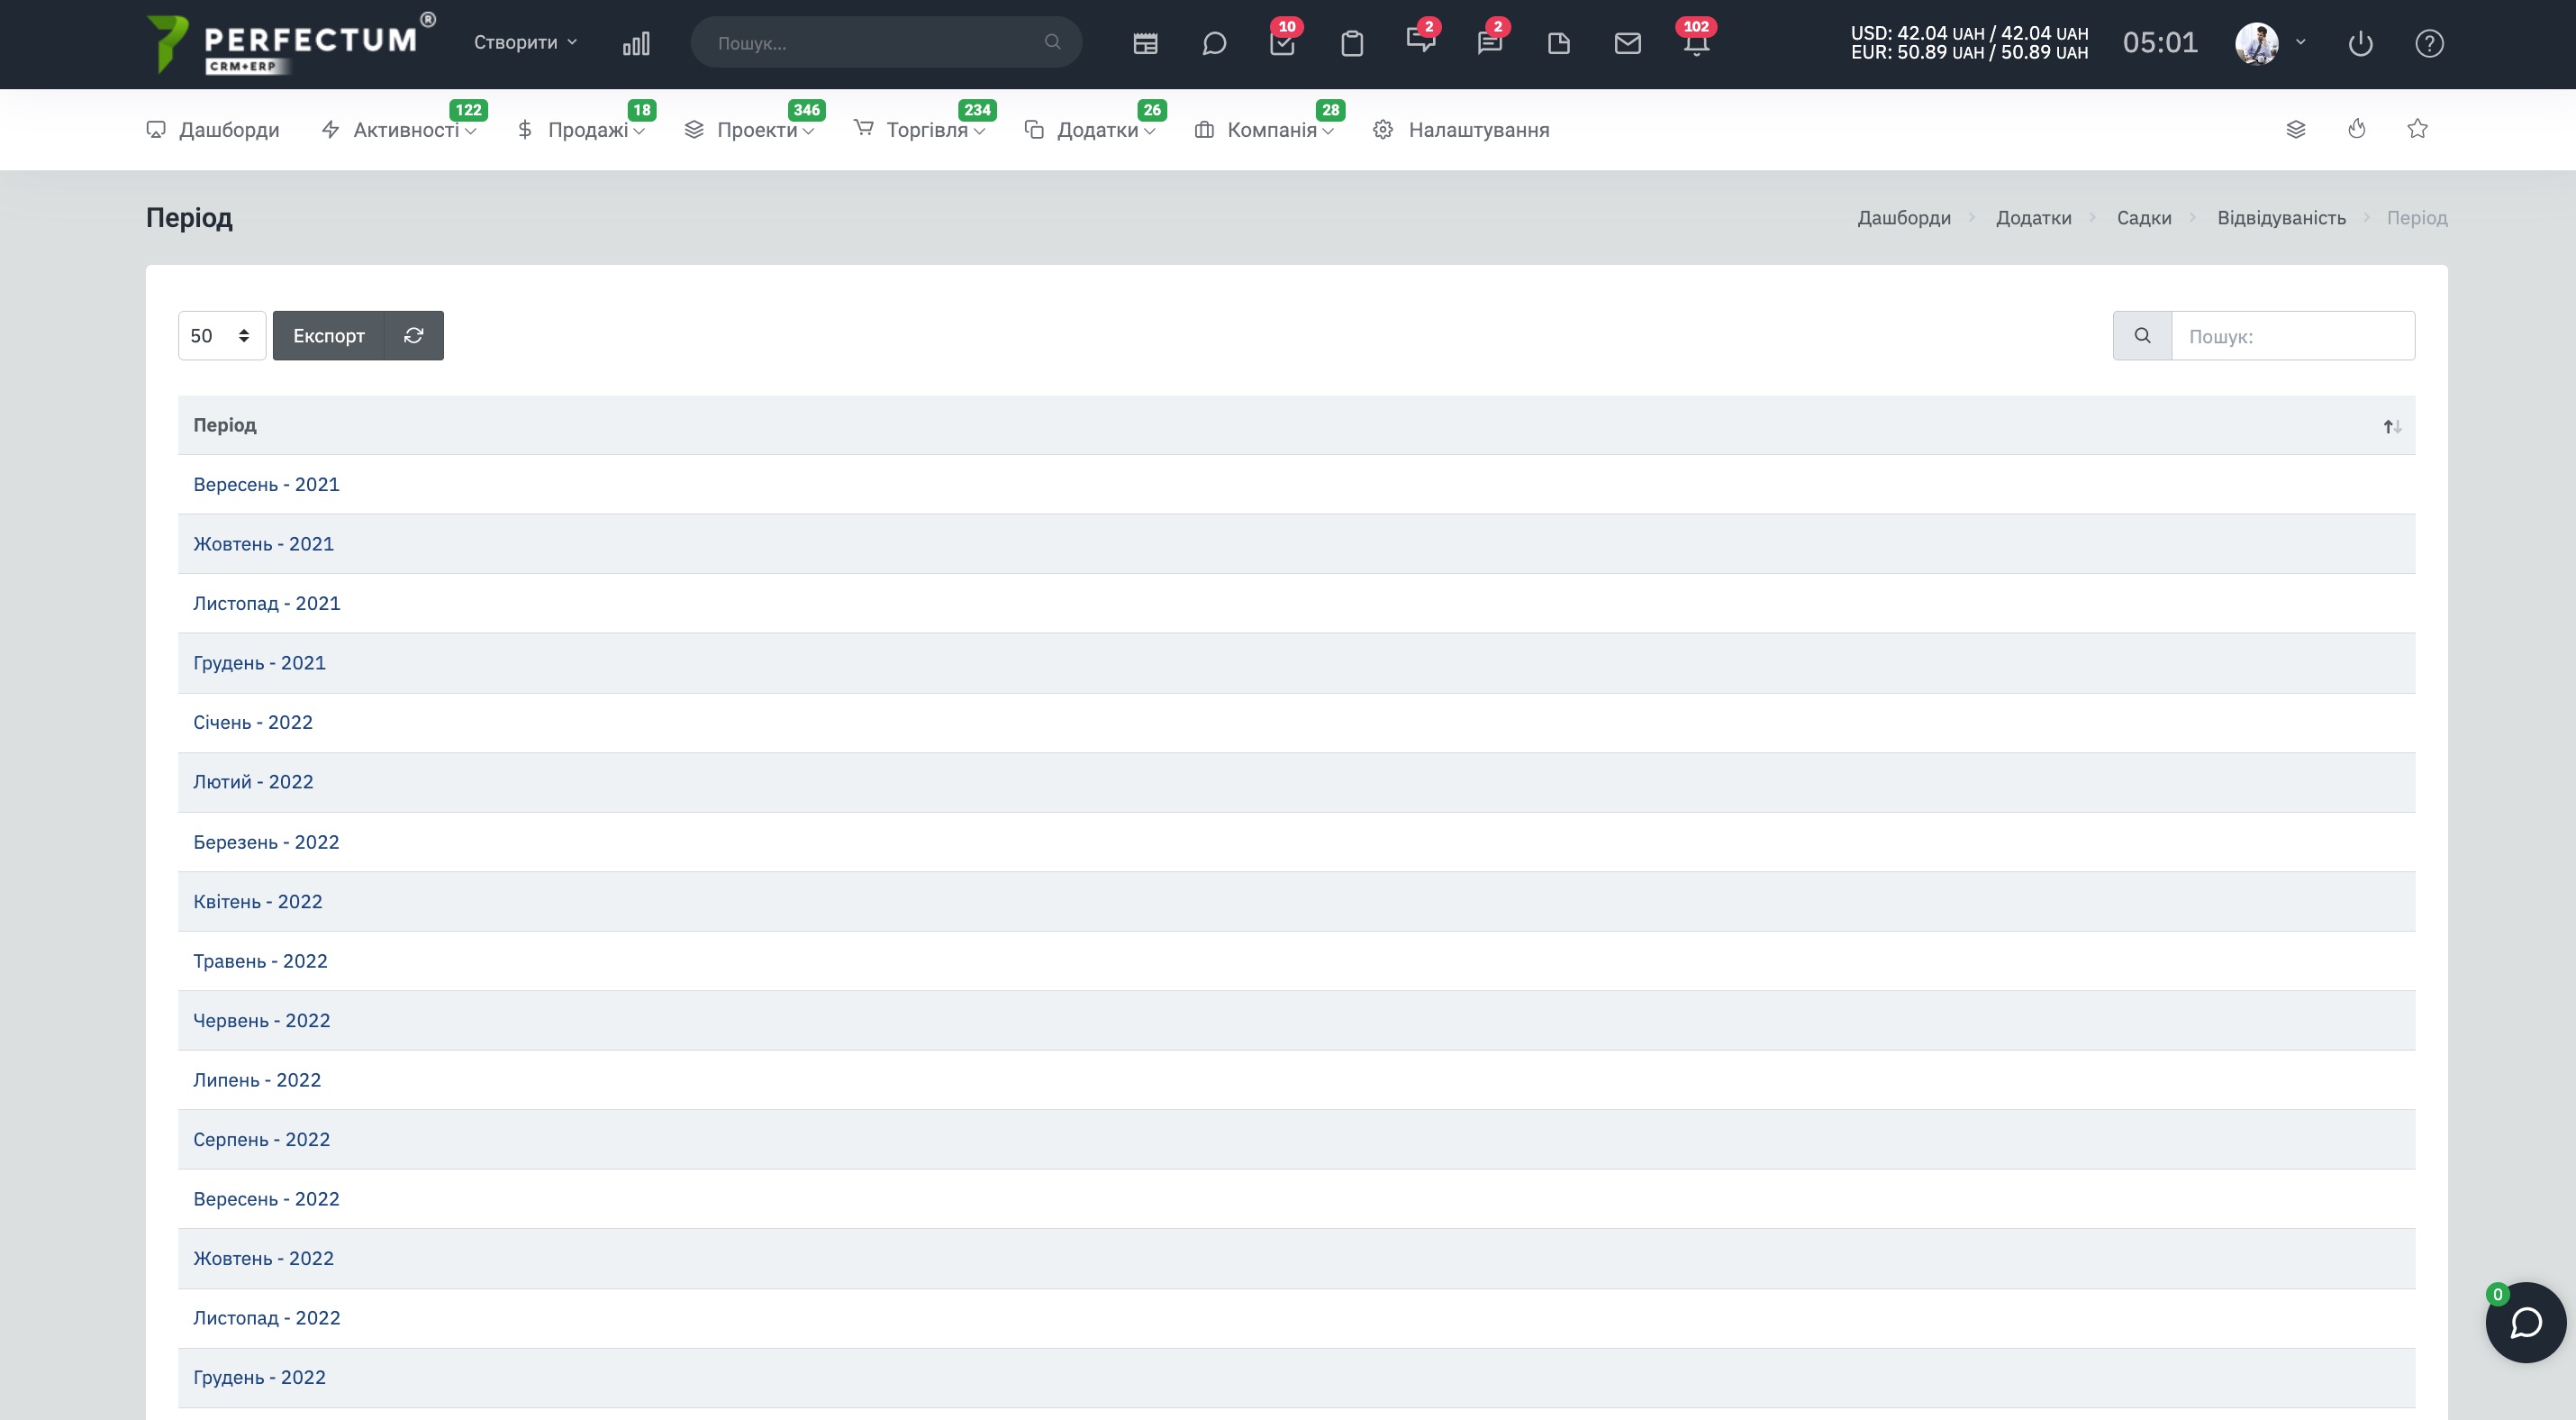Open the statistics bar chart icon
This screenshot has height=1420, width=2576.
(636, 43)
